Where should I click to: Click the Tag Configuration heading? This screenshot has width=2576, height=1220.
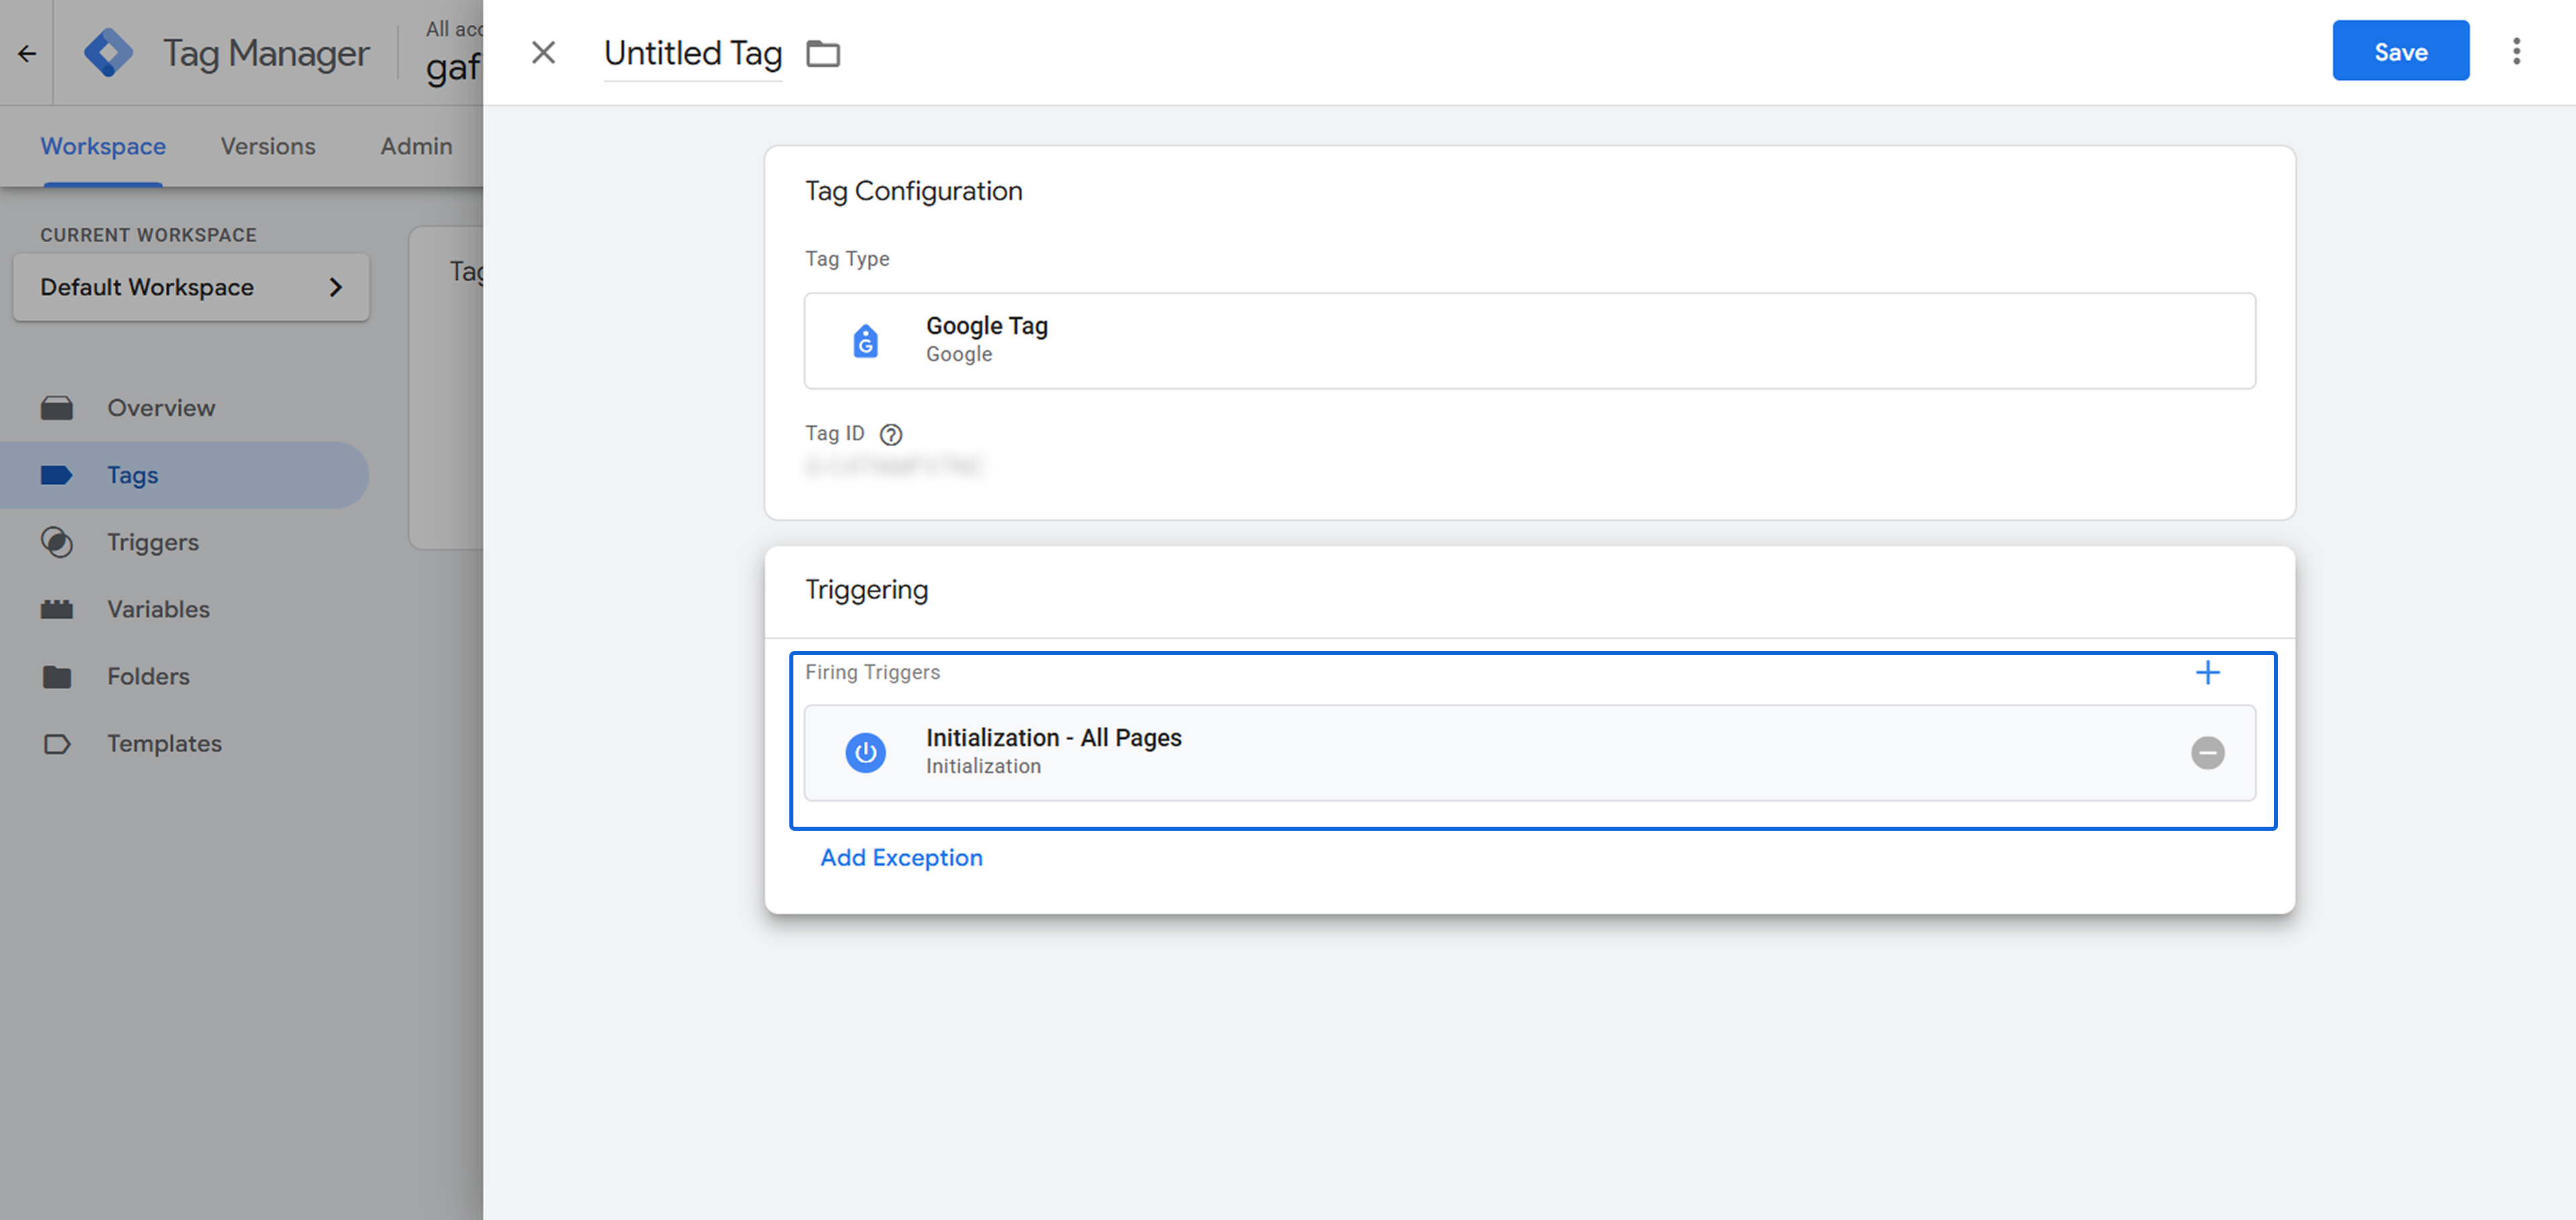click(913, 191)
